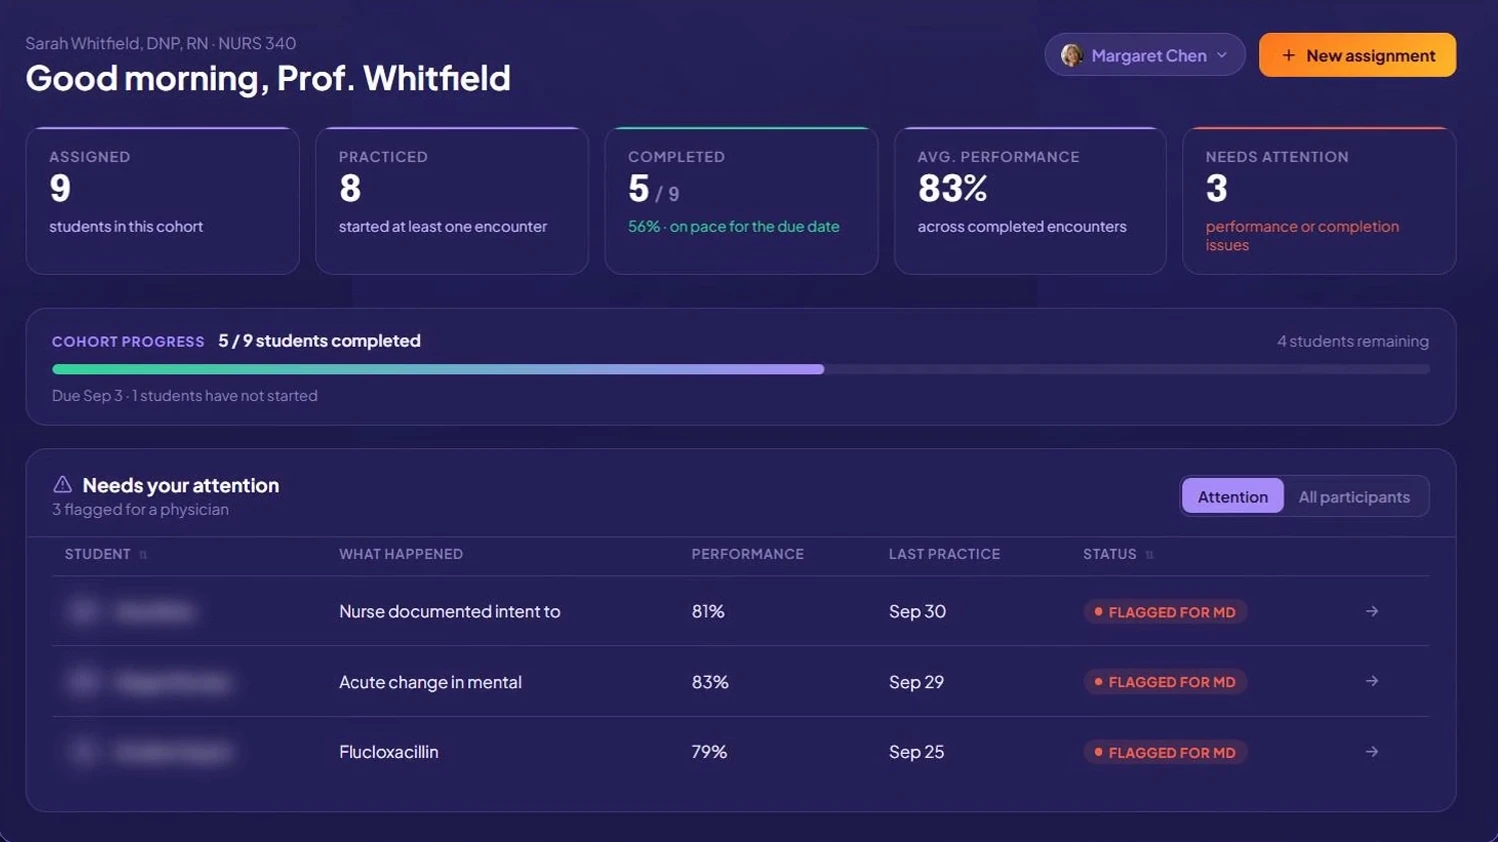Click the plus icon in New assignment
Screen dimensions: 1498x842
1288,56
